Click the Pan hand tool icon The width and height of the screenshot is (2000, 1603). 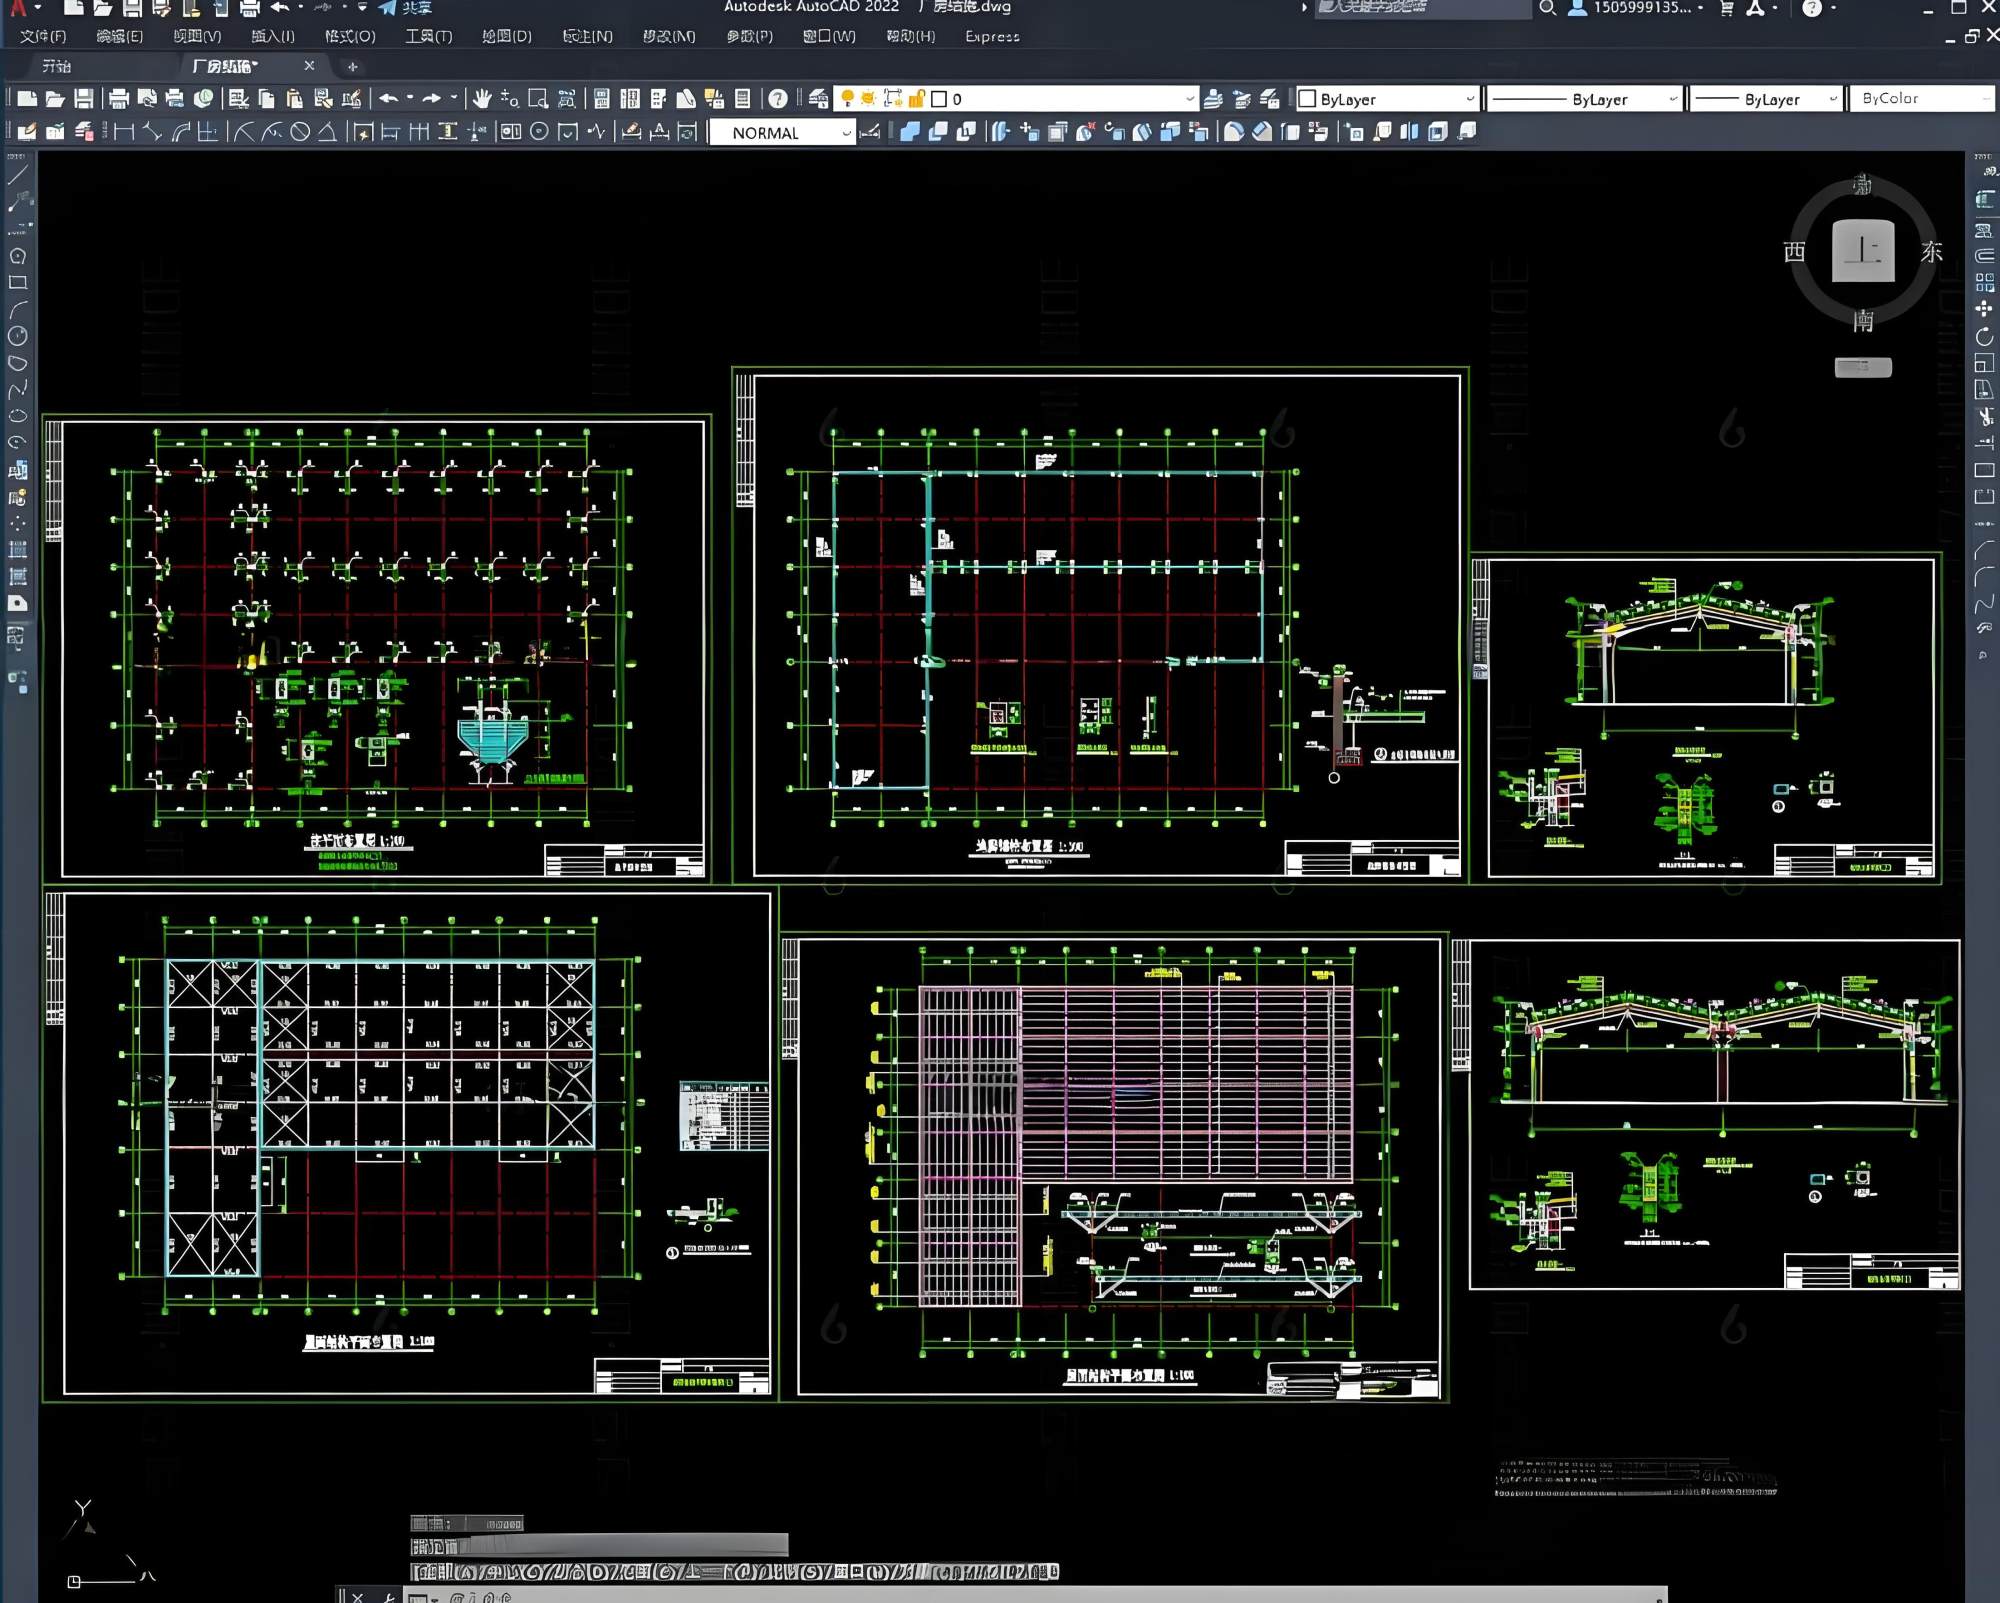pos(482,98)
